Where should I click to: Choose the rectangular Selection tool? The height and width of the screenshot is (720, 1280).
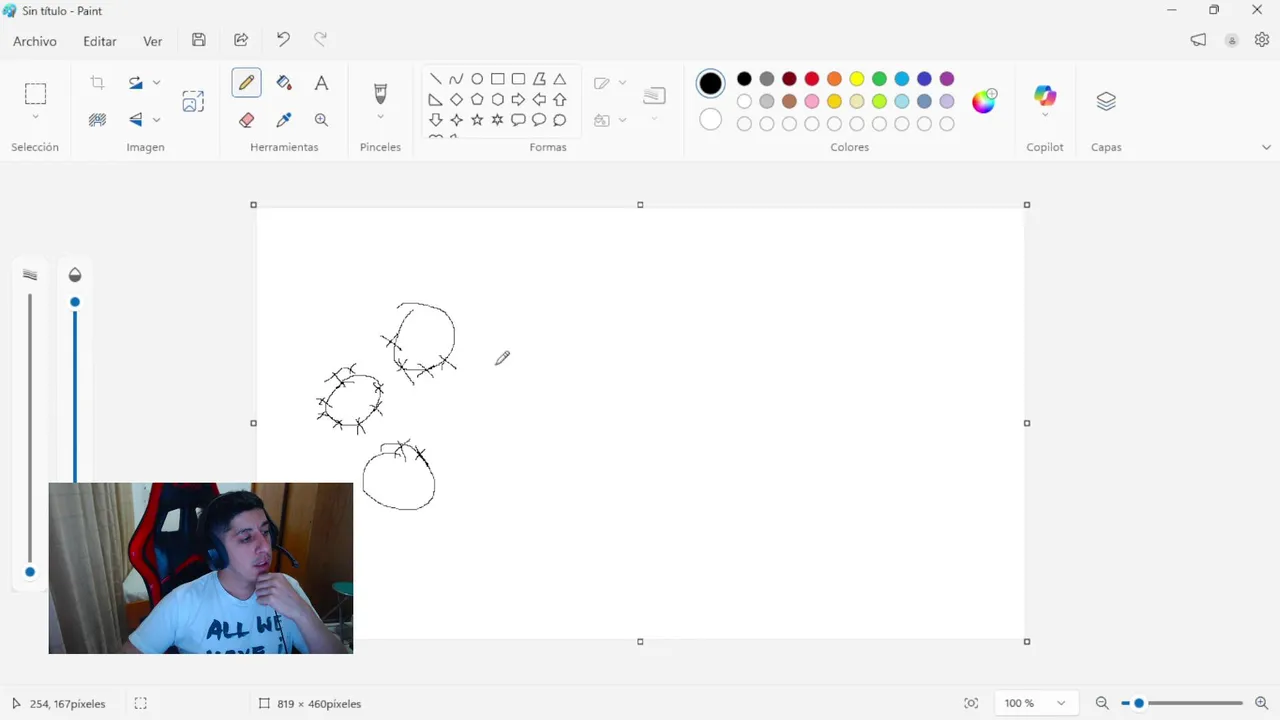(x=35, y=94)
